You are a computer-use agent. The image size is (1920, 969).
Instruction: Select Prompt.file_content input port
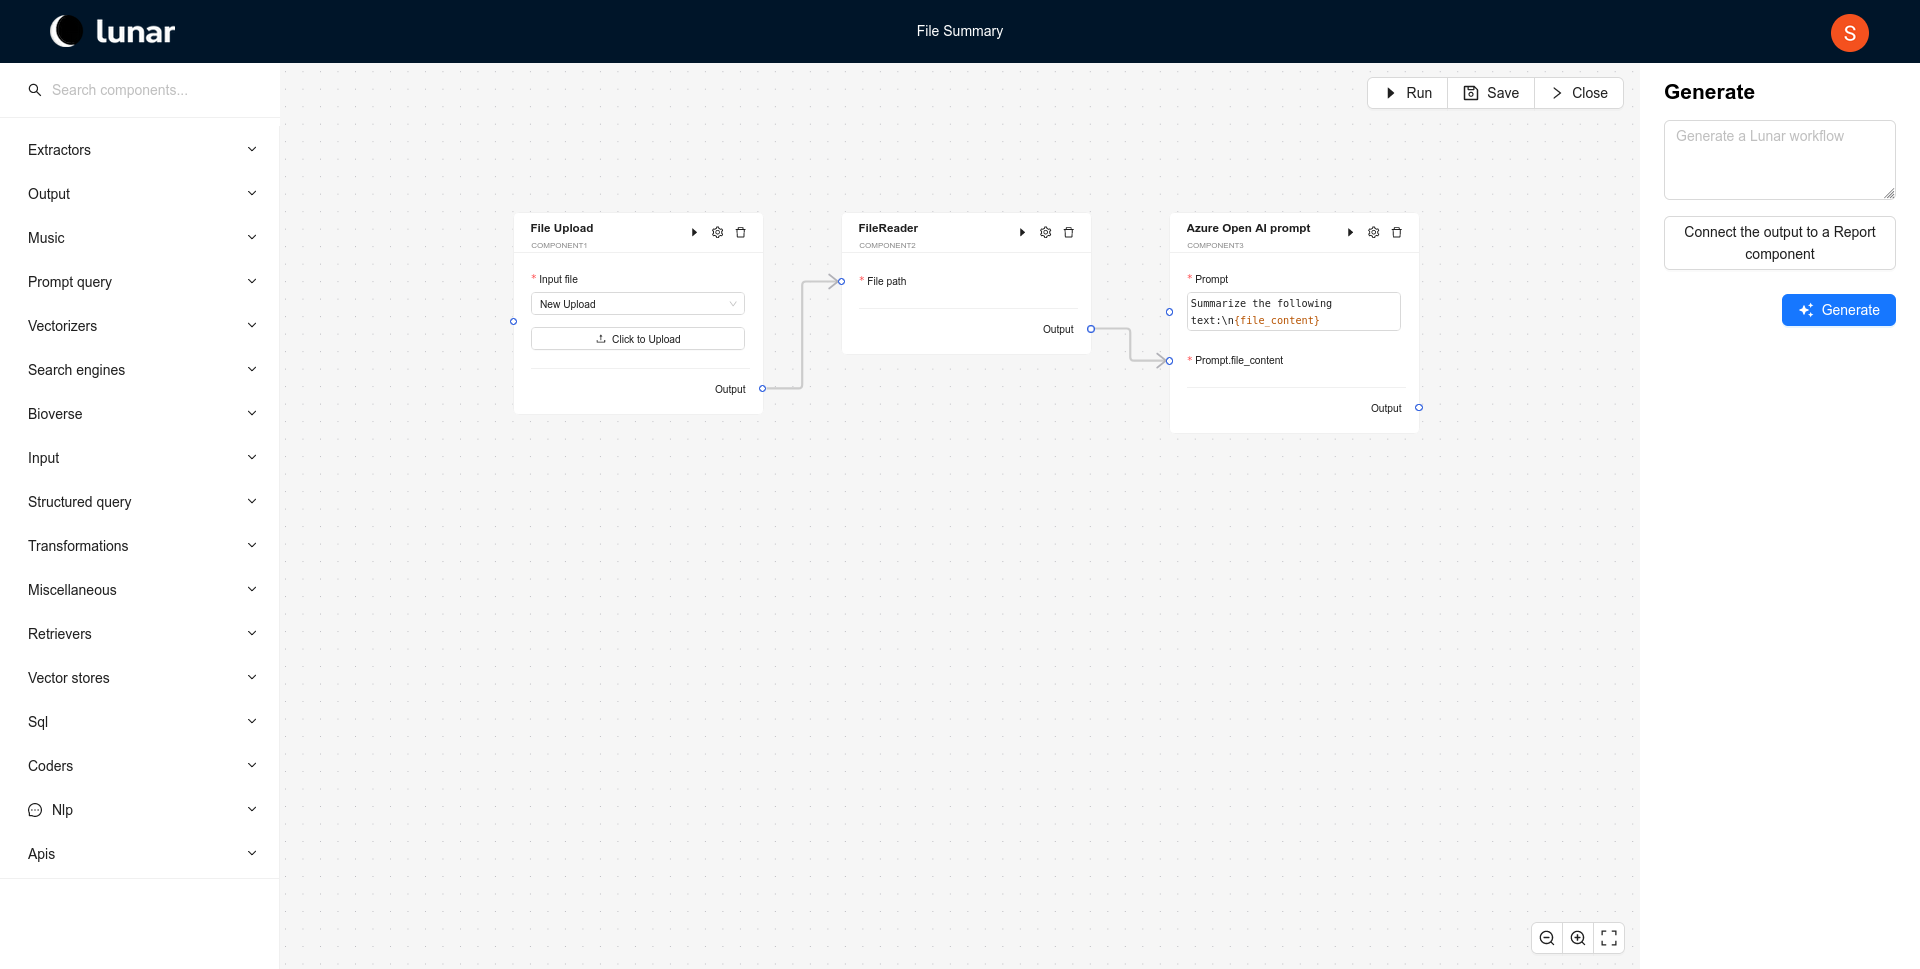click(x=1169, y=361)
